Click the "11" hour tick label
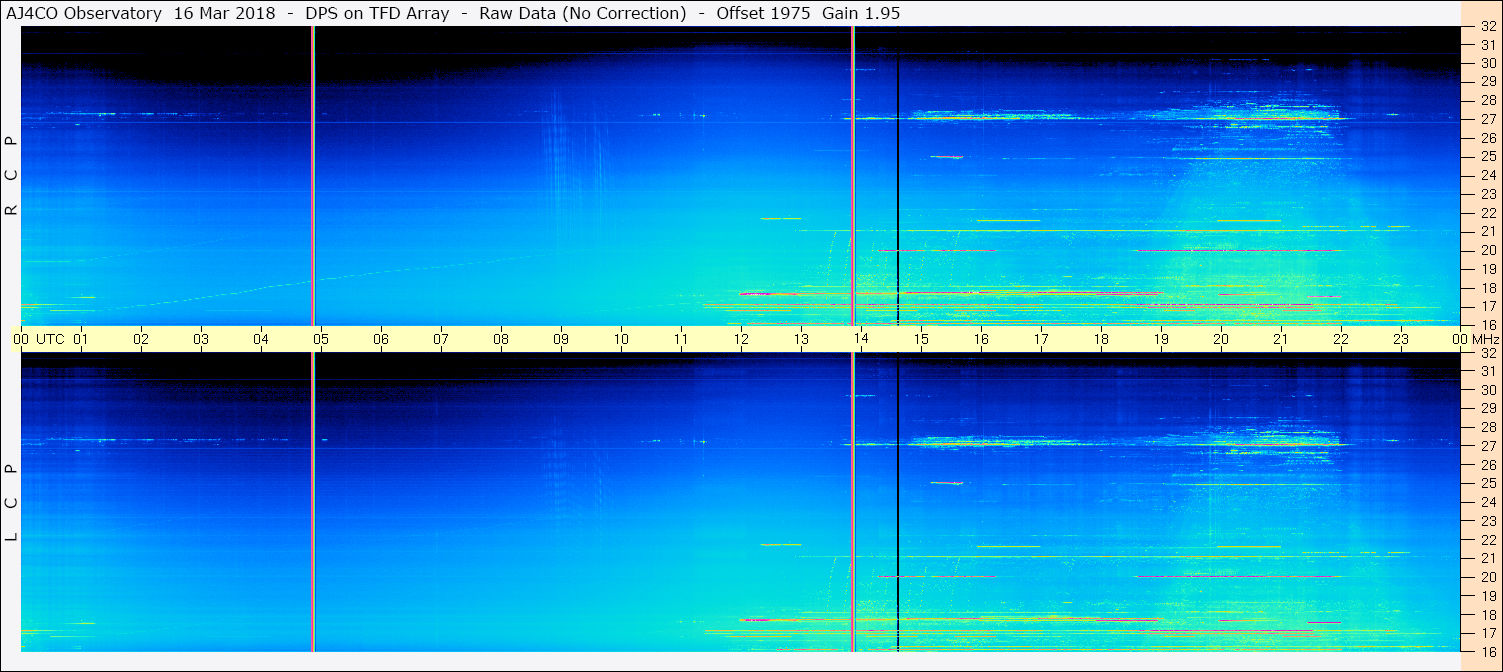The width and height of the screenshot is (1503, 672). [x=681, y=339]
